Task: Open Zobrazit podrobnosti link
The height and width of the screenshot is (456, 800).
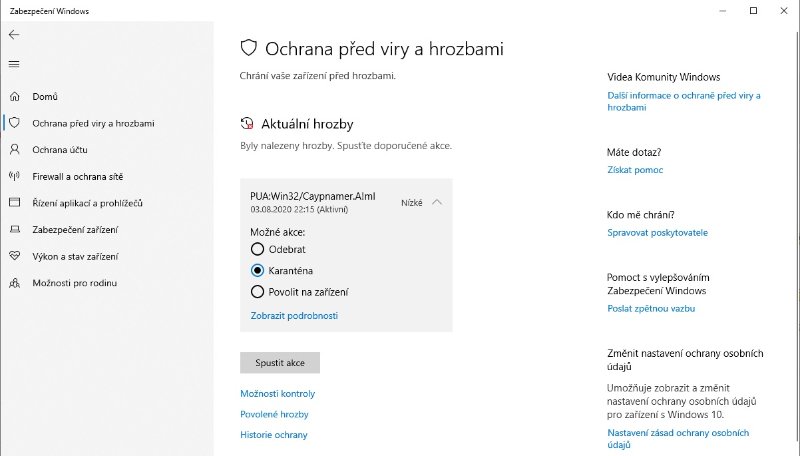Action: (294, 316)
